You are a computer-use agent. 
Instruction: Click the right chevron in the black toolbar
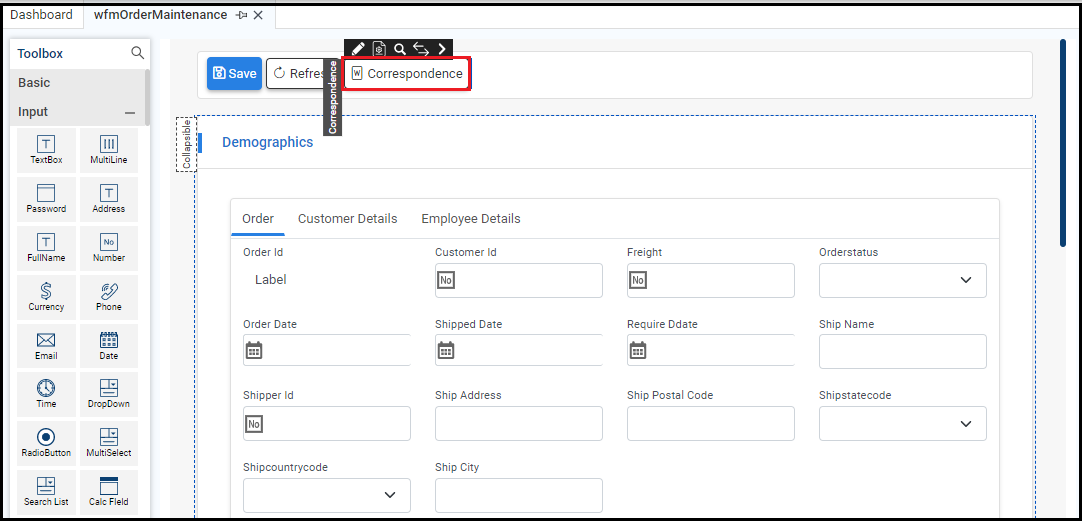[442, 49]
